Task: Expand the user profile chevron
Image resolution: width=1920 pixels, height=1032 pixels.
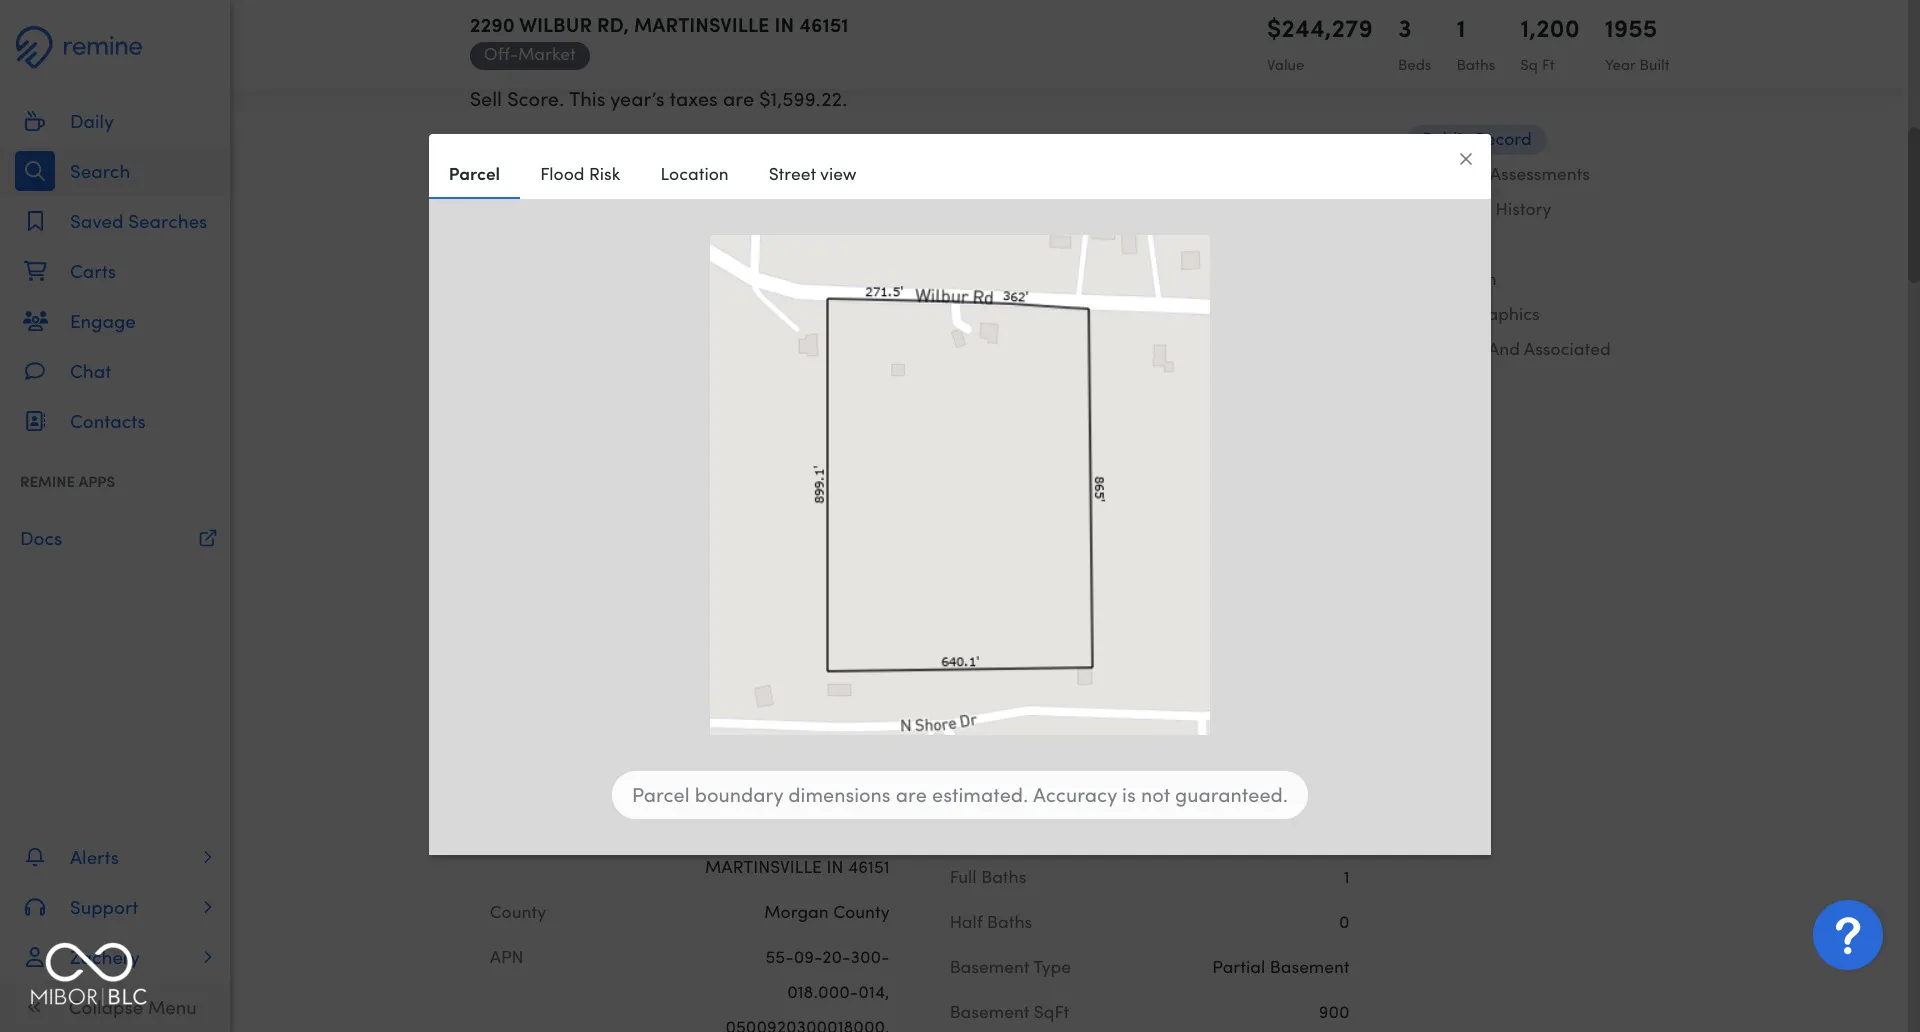Action: point(207,958)
